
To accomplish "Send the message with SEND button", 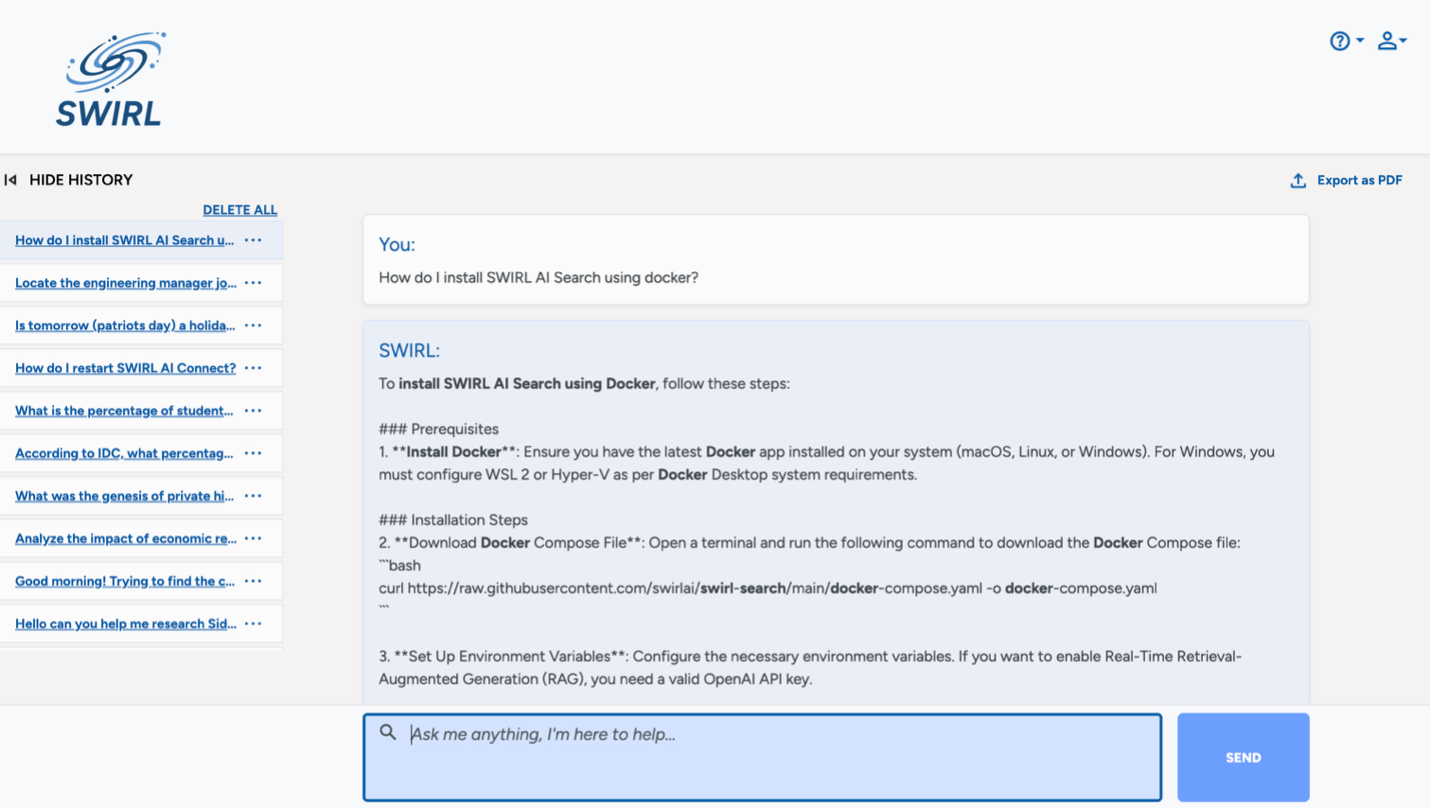I will click(x=1243, y=757).
